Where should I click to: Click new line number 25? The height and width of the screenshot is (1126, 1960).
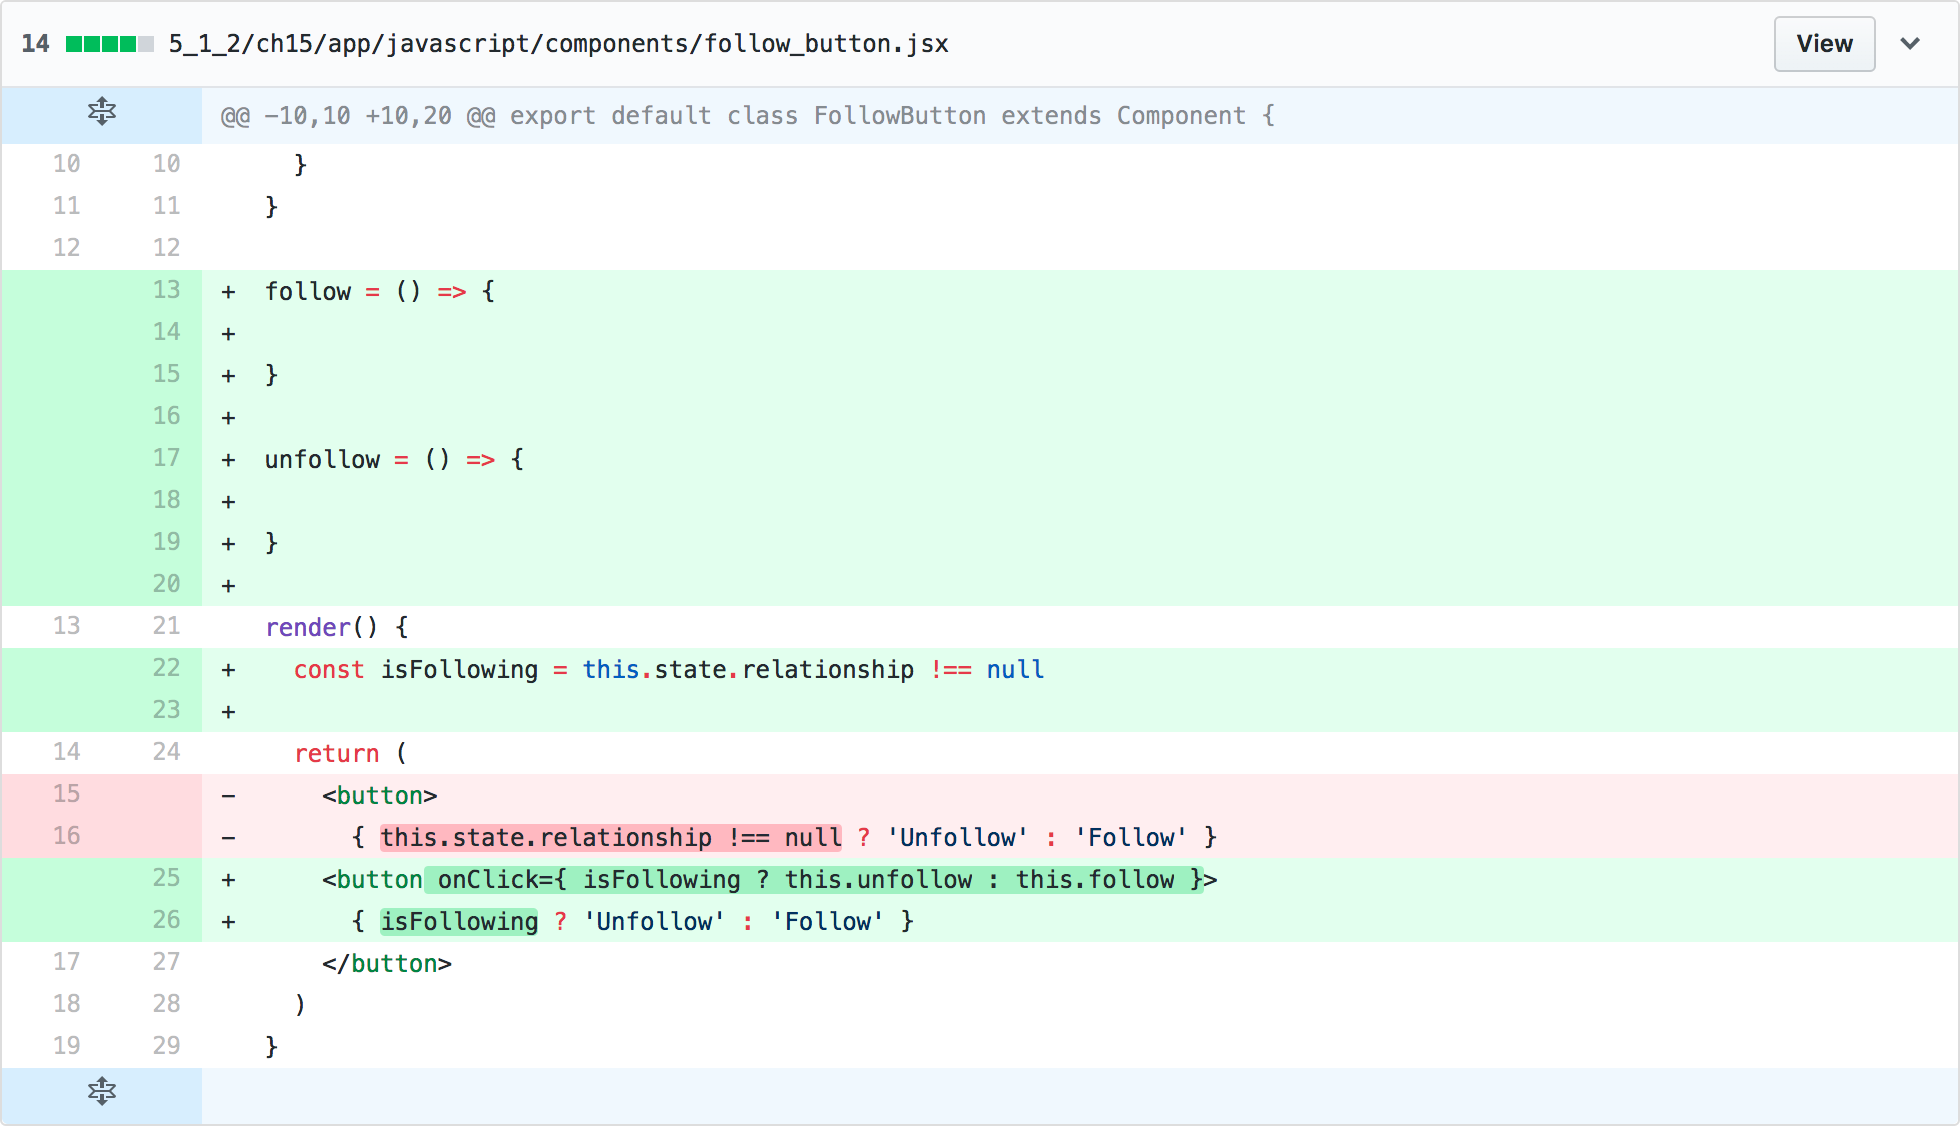pyautogui.click(x=166, y=878)
